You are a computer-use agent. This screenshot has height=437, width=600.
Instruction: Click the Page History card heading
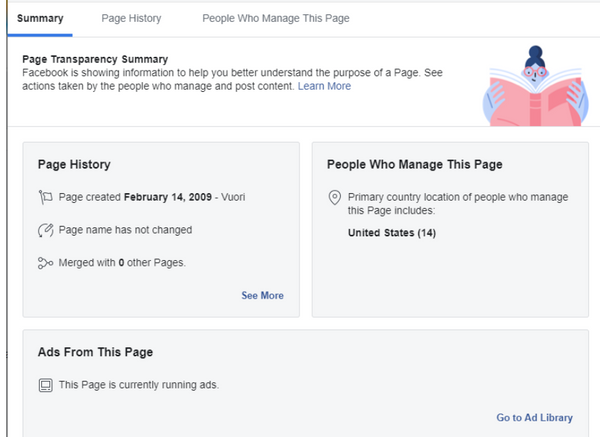coord(74,164)
